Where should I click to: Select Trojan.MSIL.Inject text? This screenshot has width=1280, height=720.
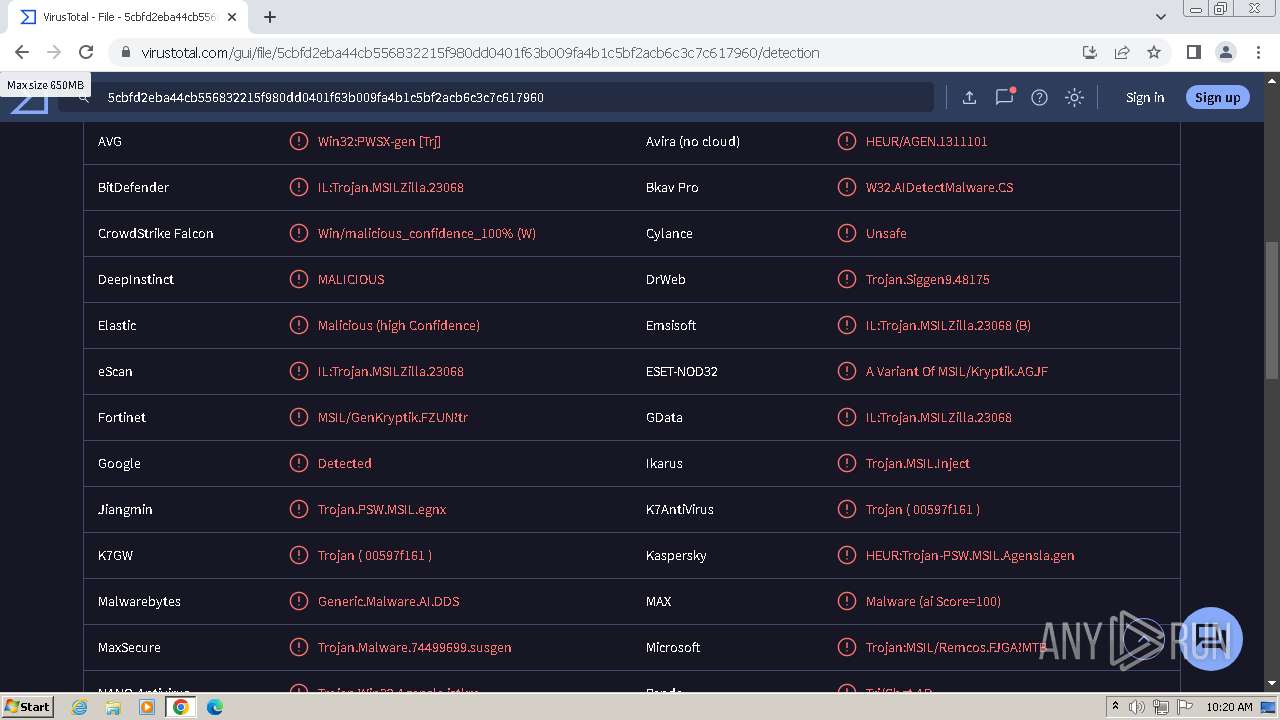click(918, 463)
